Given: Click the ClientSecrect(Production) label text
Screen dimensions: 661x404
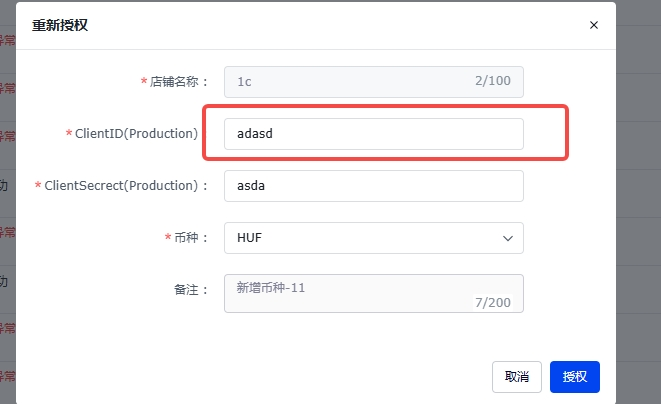Looking at the screenshot, I should [122, 186].
